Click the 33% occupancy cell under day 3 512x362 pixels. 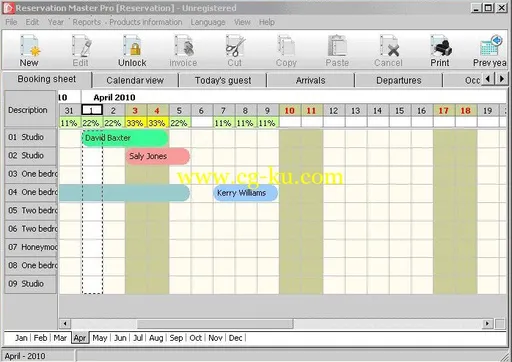pyautogui.click(x=136, y=123)
